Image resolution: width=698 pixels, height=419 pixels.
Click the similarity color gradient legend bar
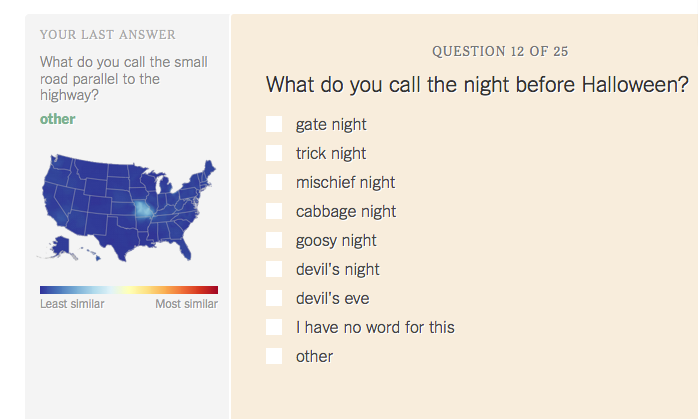[129, 290]
